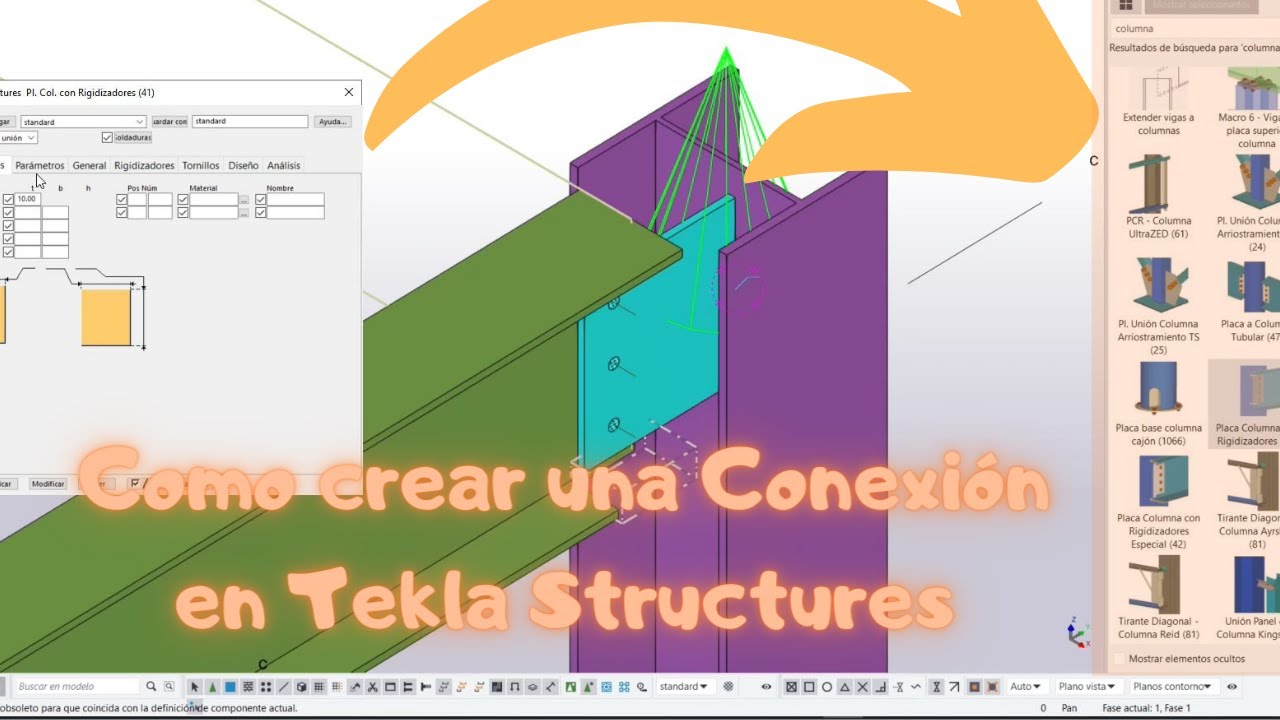The image size is (1280, 720).
Task: Open the standard selection filter dropdown
Action: [684, 686]
